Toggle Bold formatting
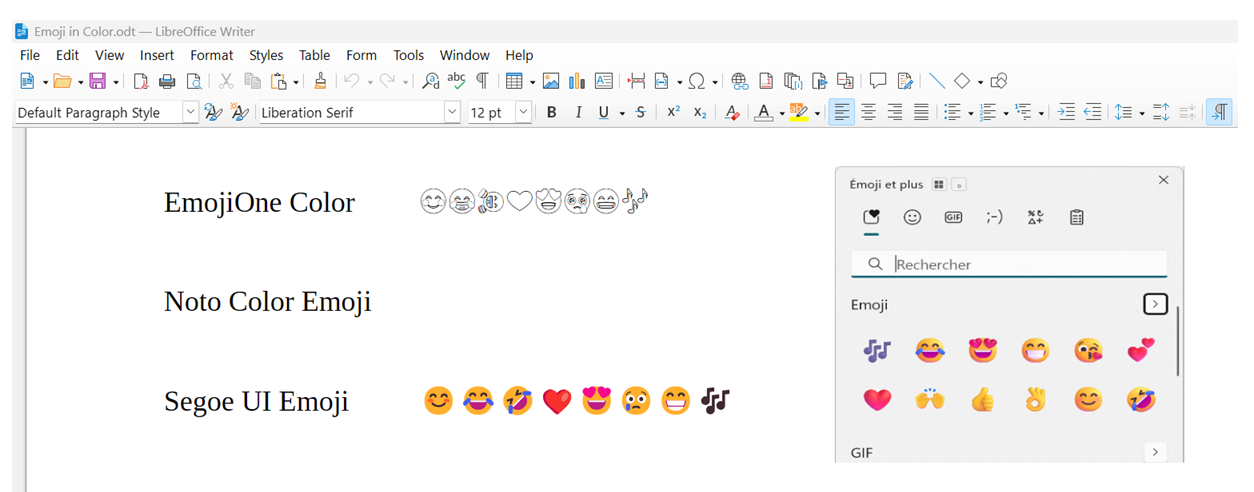1254x492 pixels. click(x=551, y=113)
